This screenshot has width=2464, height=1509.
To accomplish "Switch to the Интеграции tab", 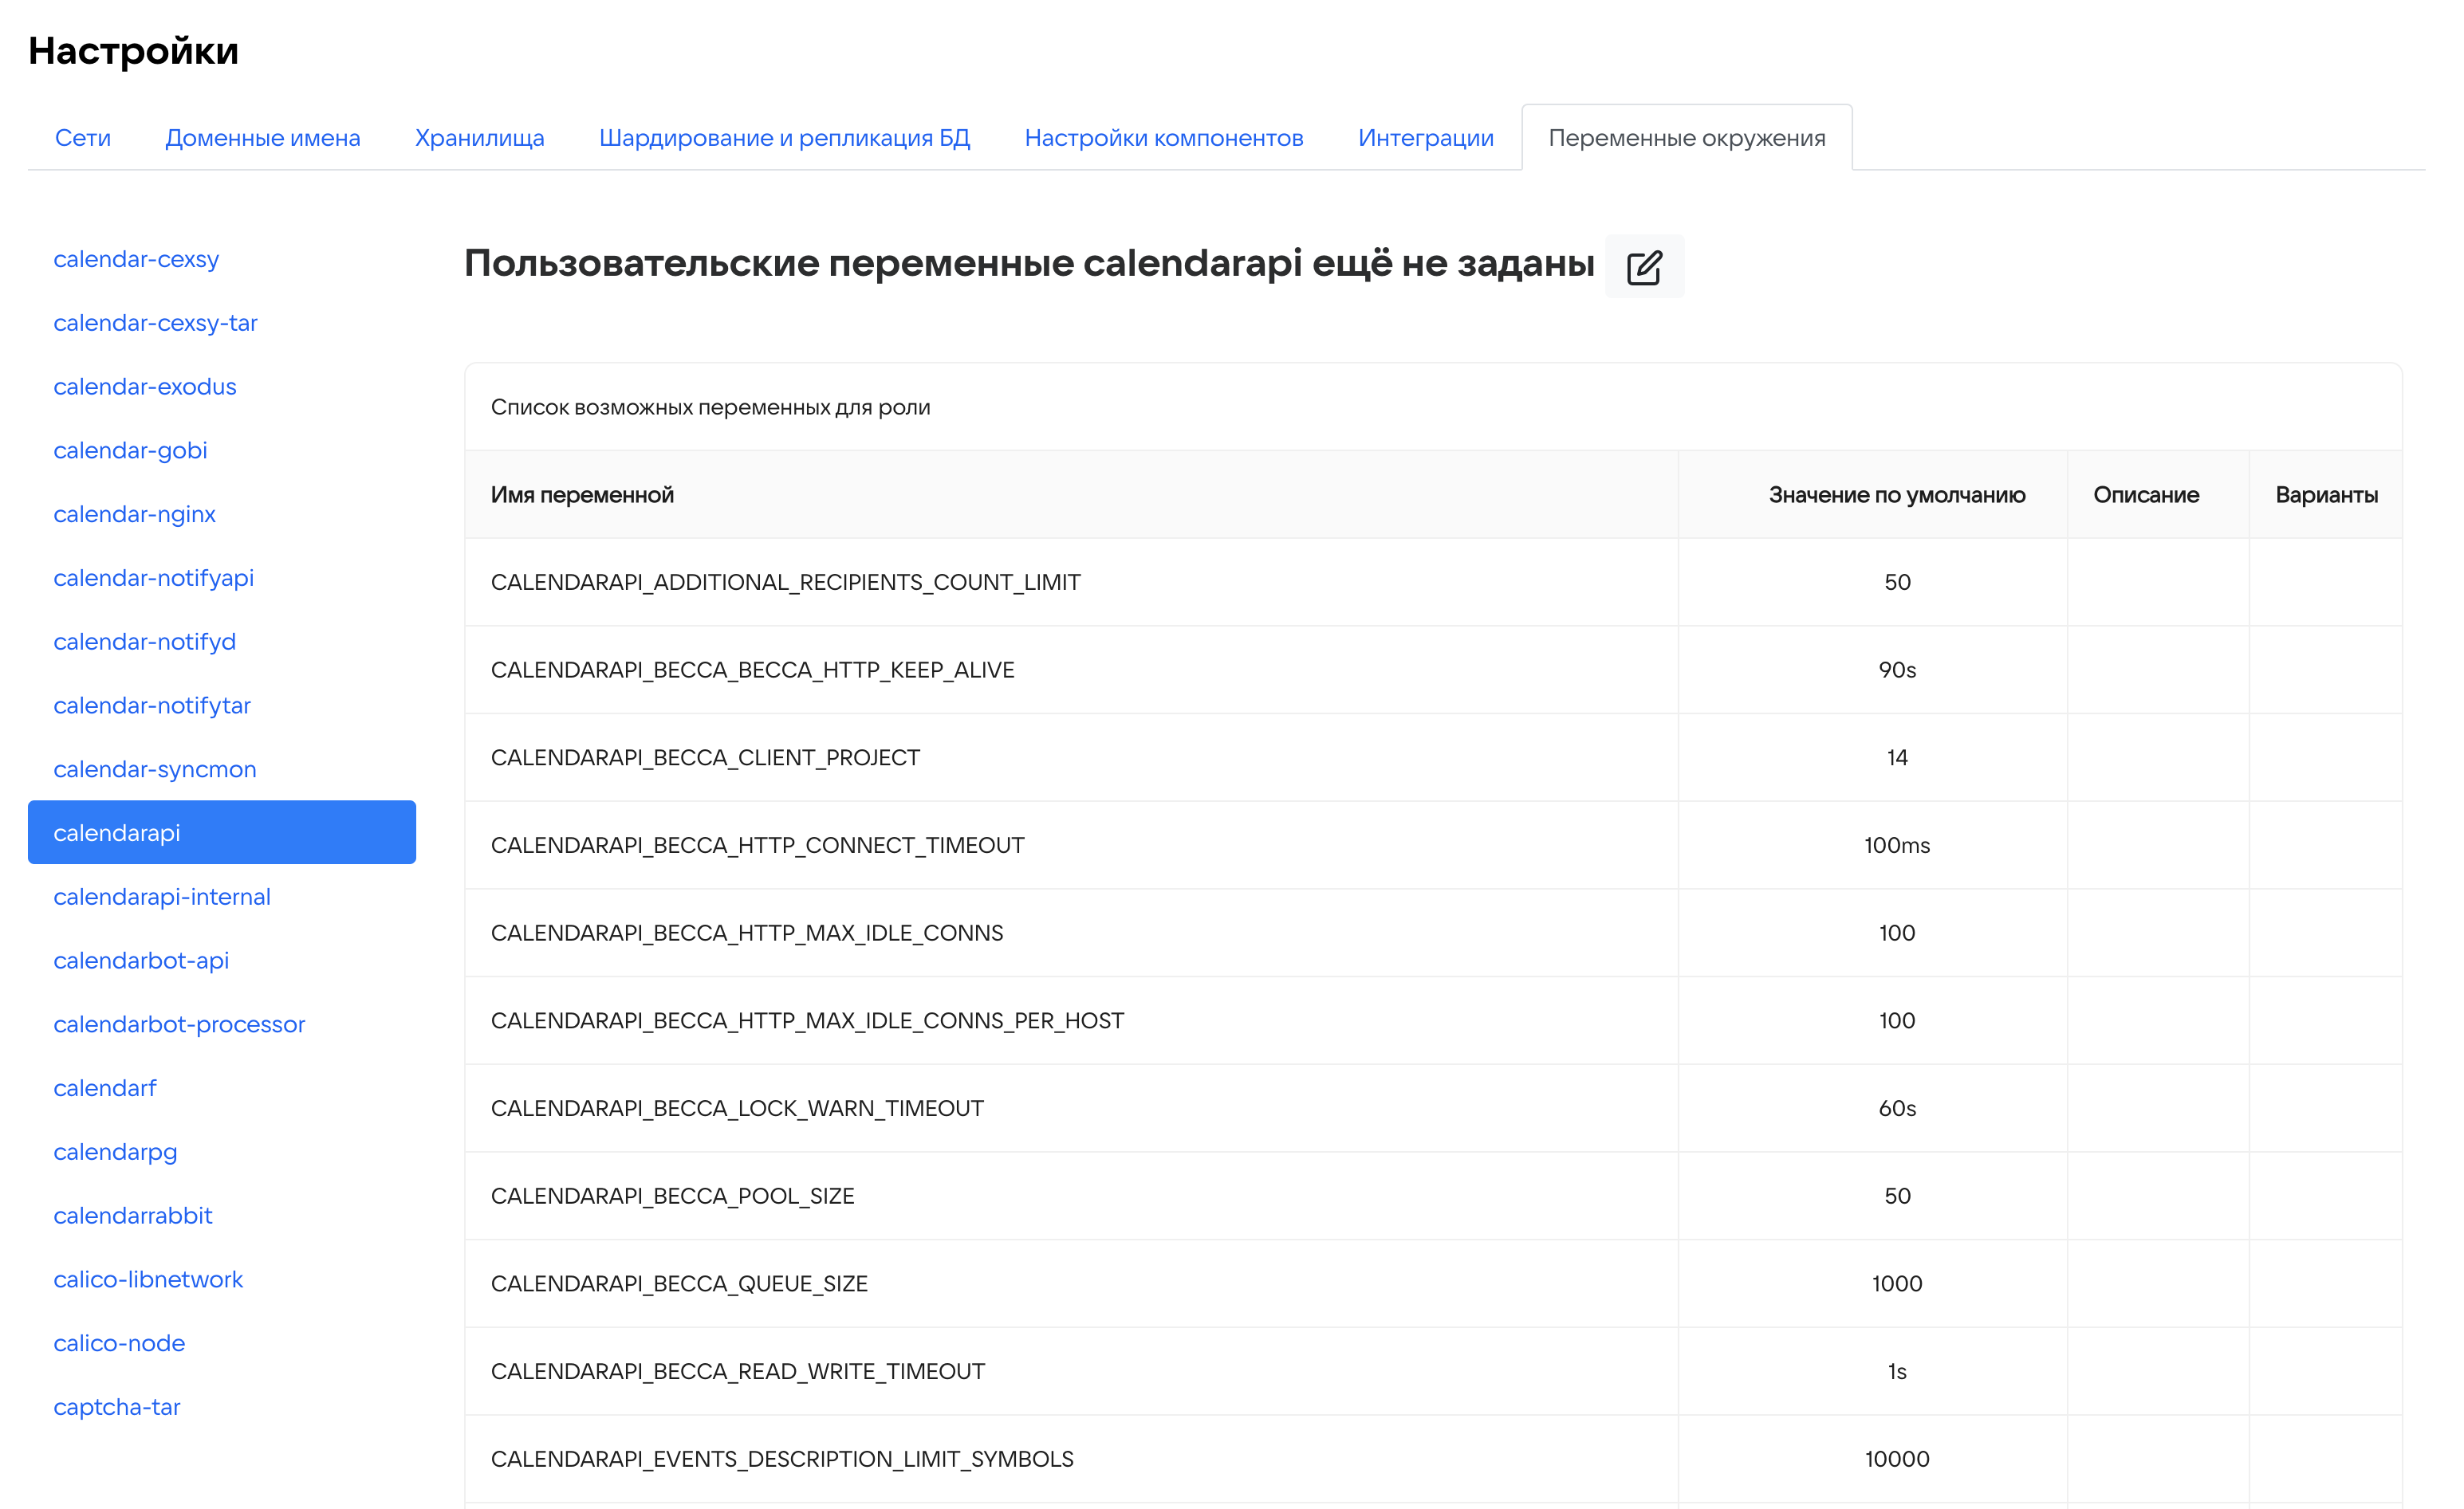I will pos(1425,138).
